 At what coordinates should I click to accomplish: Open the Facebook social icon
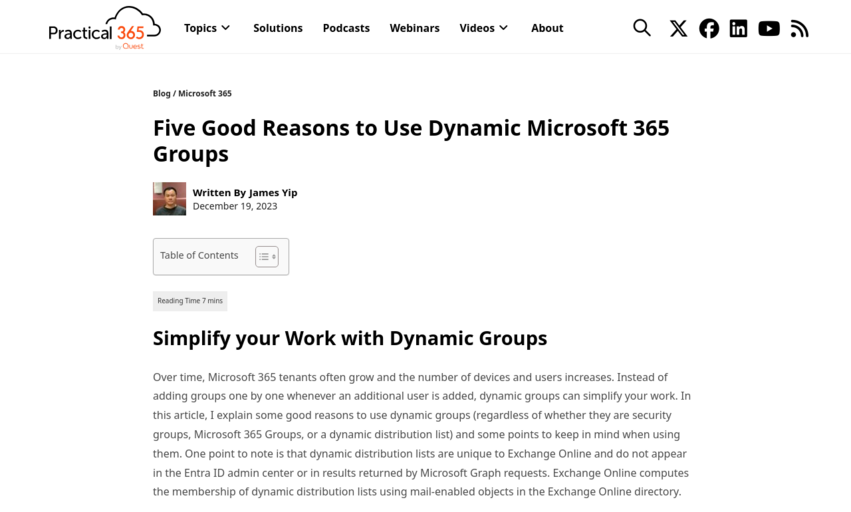point(708,28)
